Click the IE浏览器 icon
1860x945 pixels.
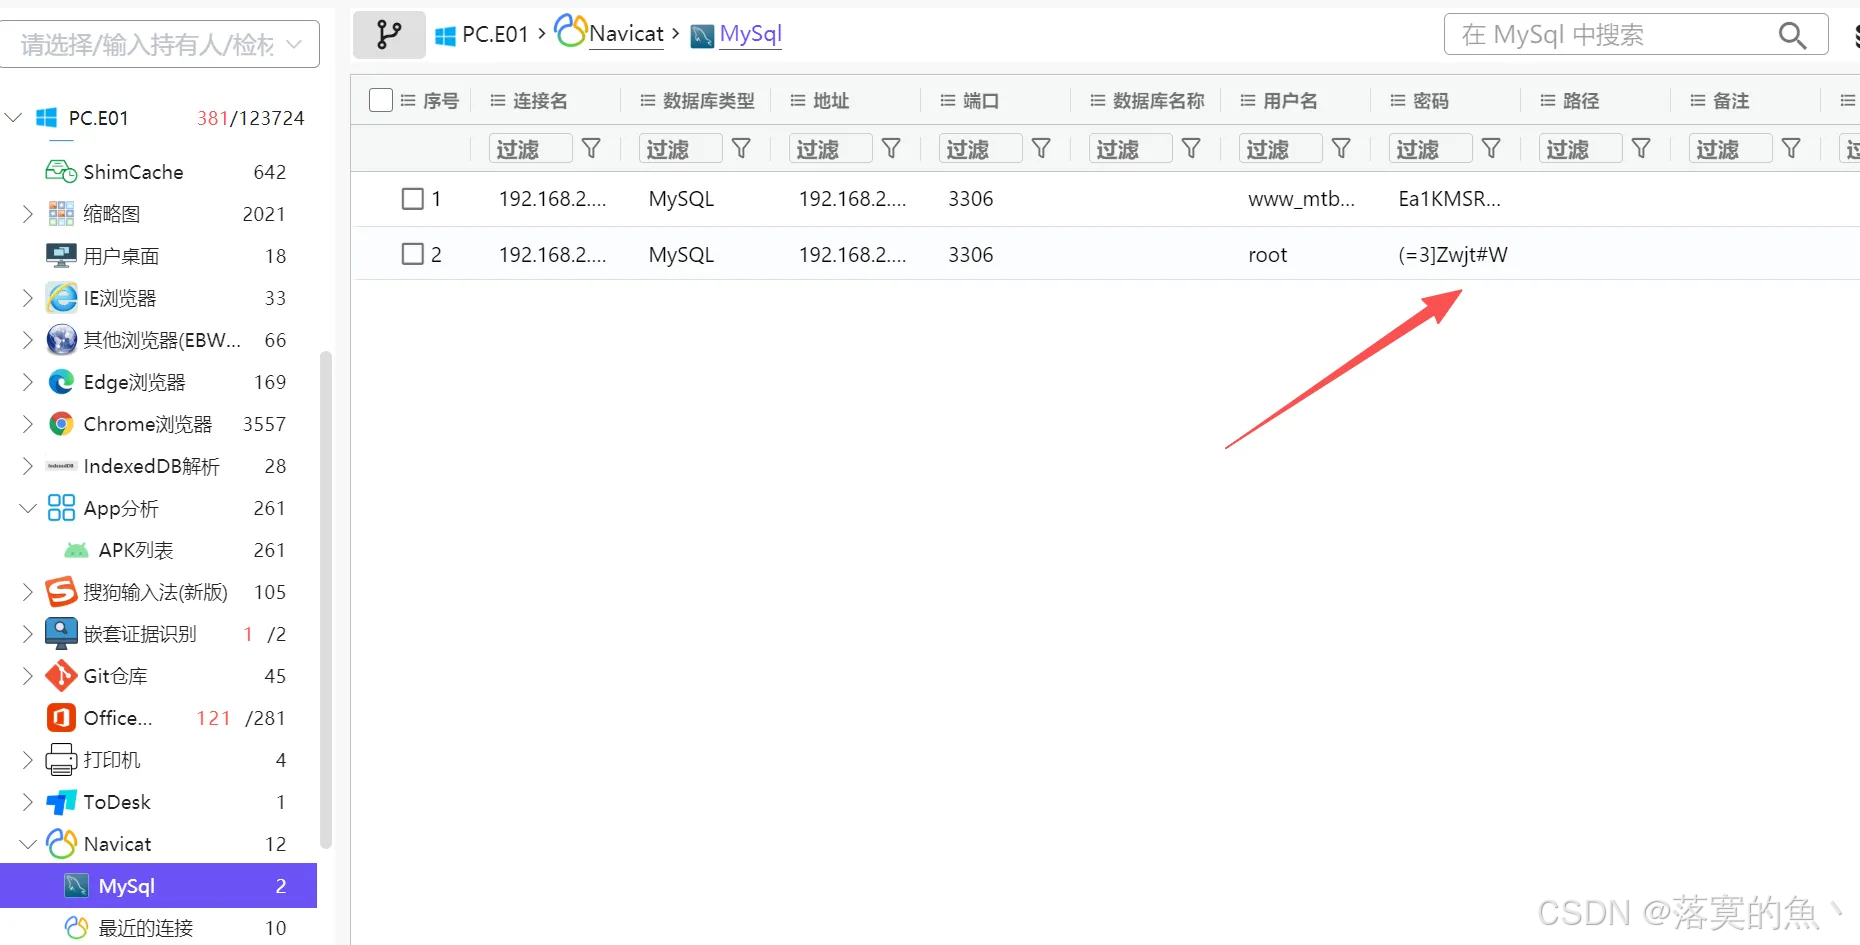point(62,298)
